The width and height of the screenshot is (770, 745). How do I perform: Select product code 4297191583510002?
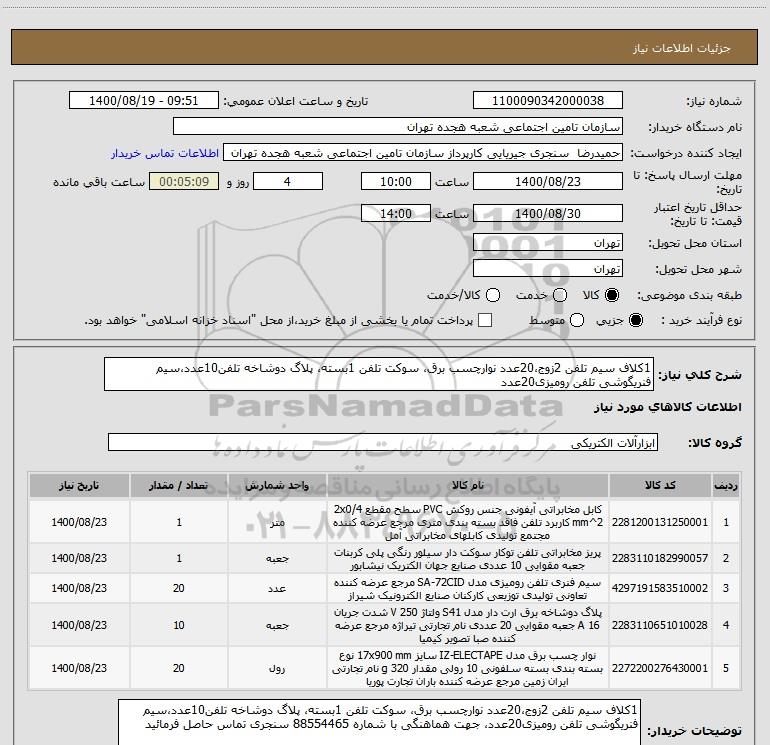(x=660, y=588)
